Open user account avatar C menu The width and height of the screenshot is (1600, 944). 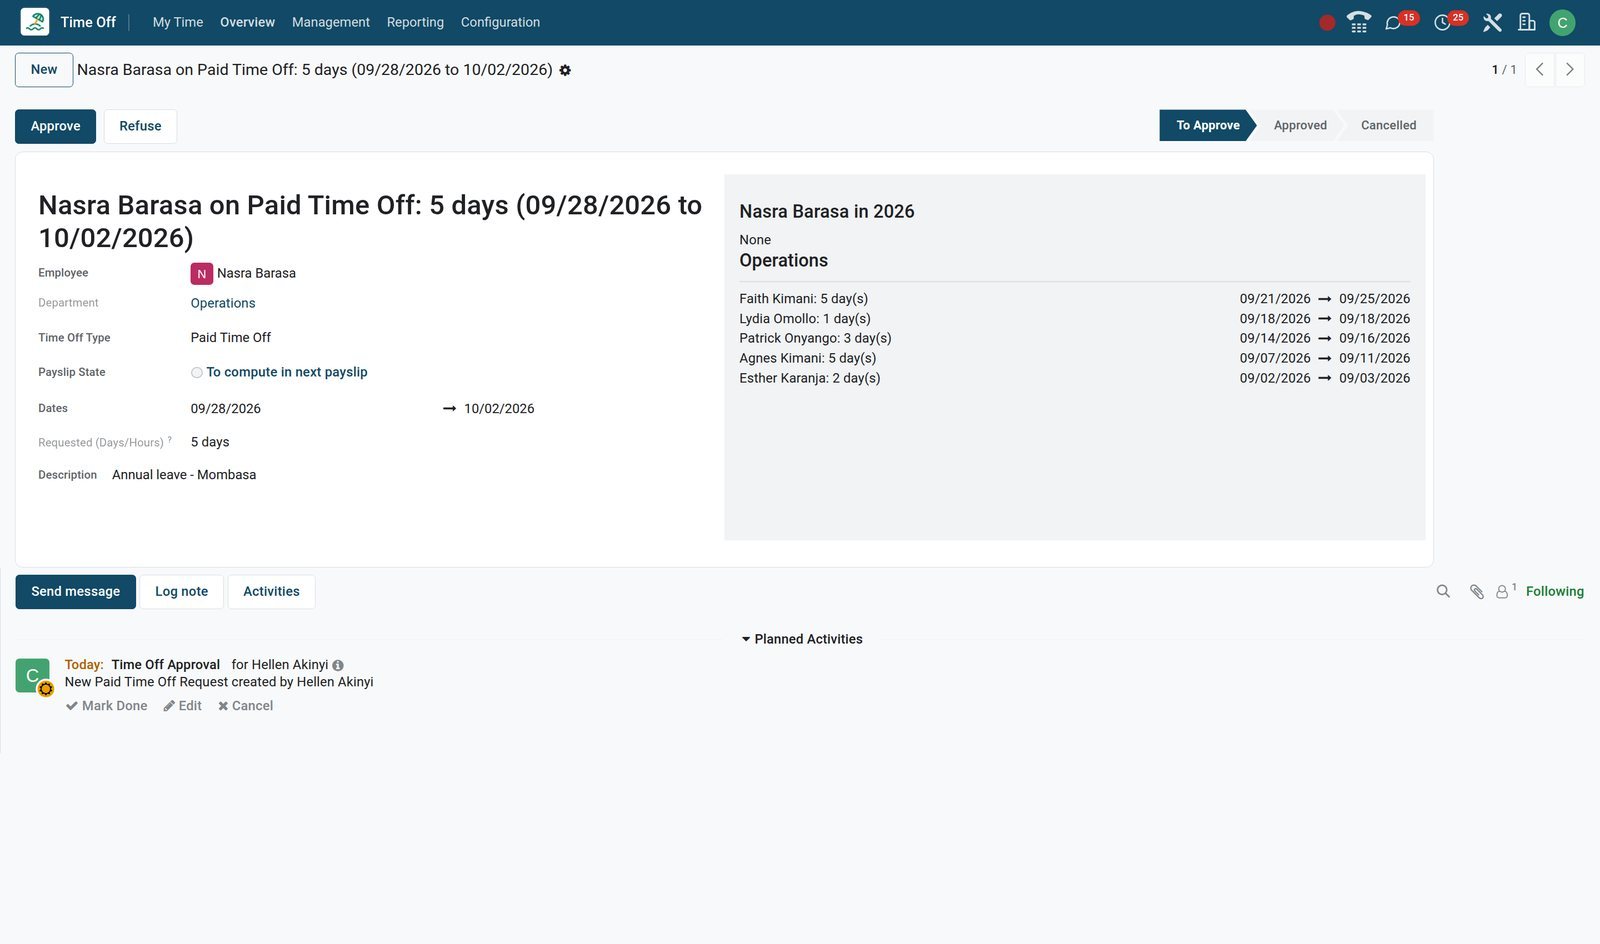point(1562,22)
